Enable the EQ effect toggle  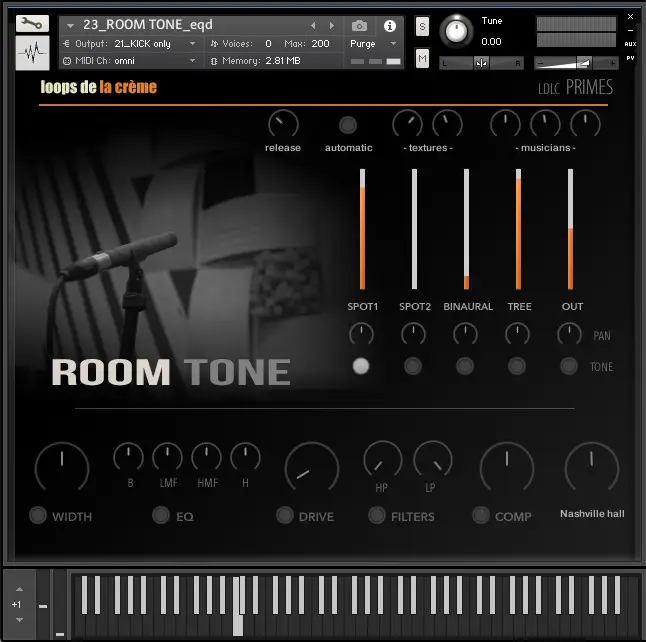coord(161,515)
